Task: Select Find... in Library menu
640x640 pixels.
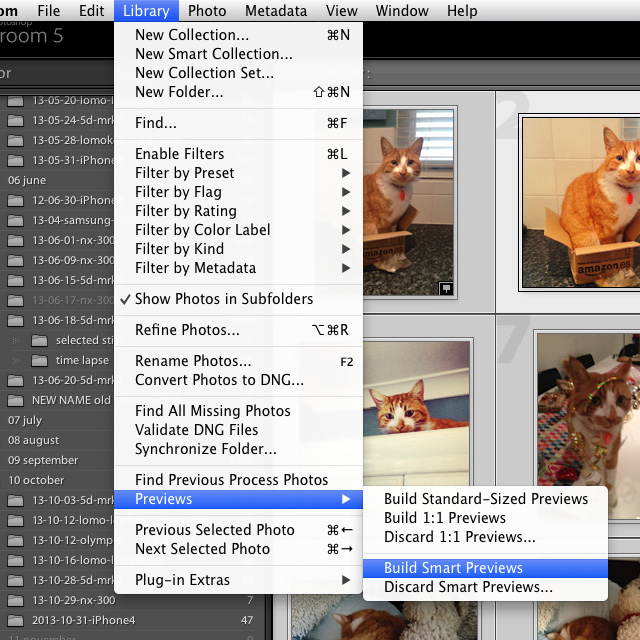Action: coord(238,123)
